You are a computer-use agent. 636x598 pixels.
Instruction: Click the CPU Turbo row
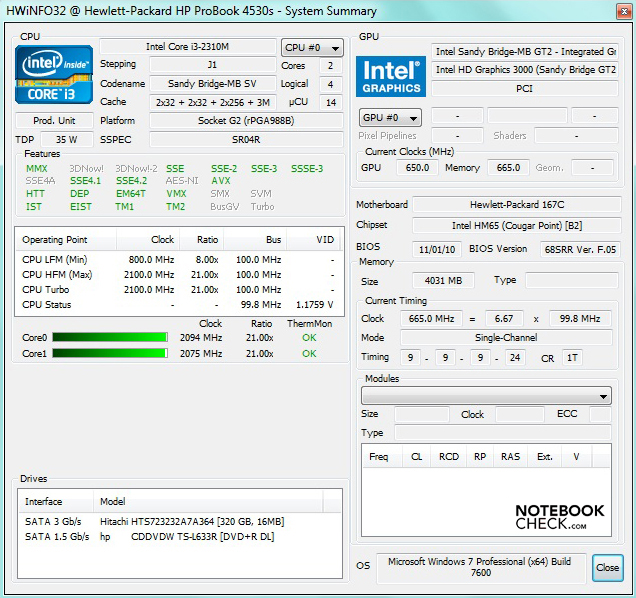click(179, 290)
